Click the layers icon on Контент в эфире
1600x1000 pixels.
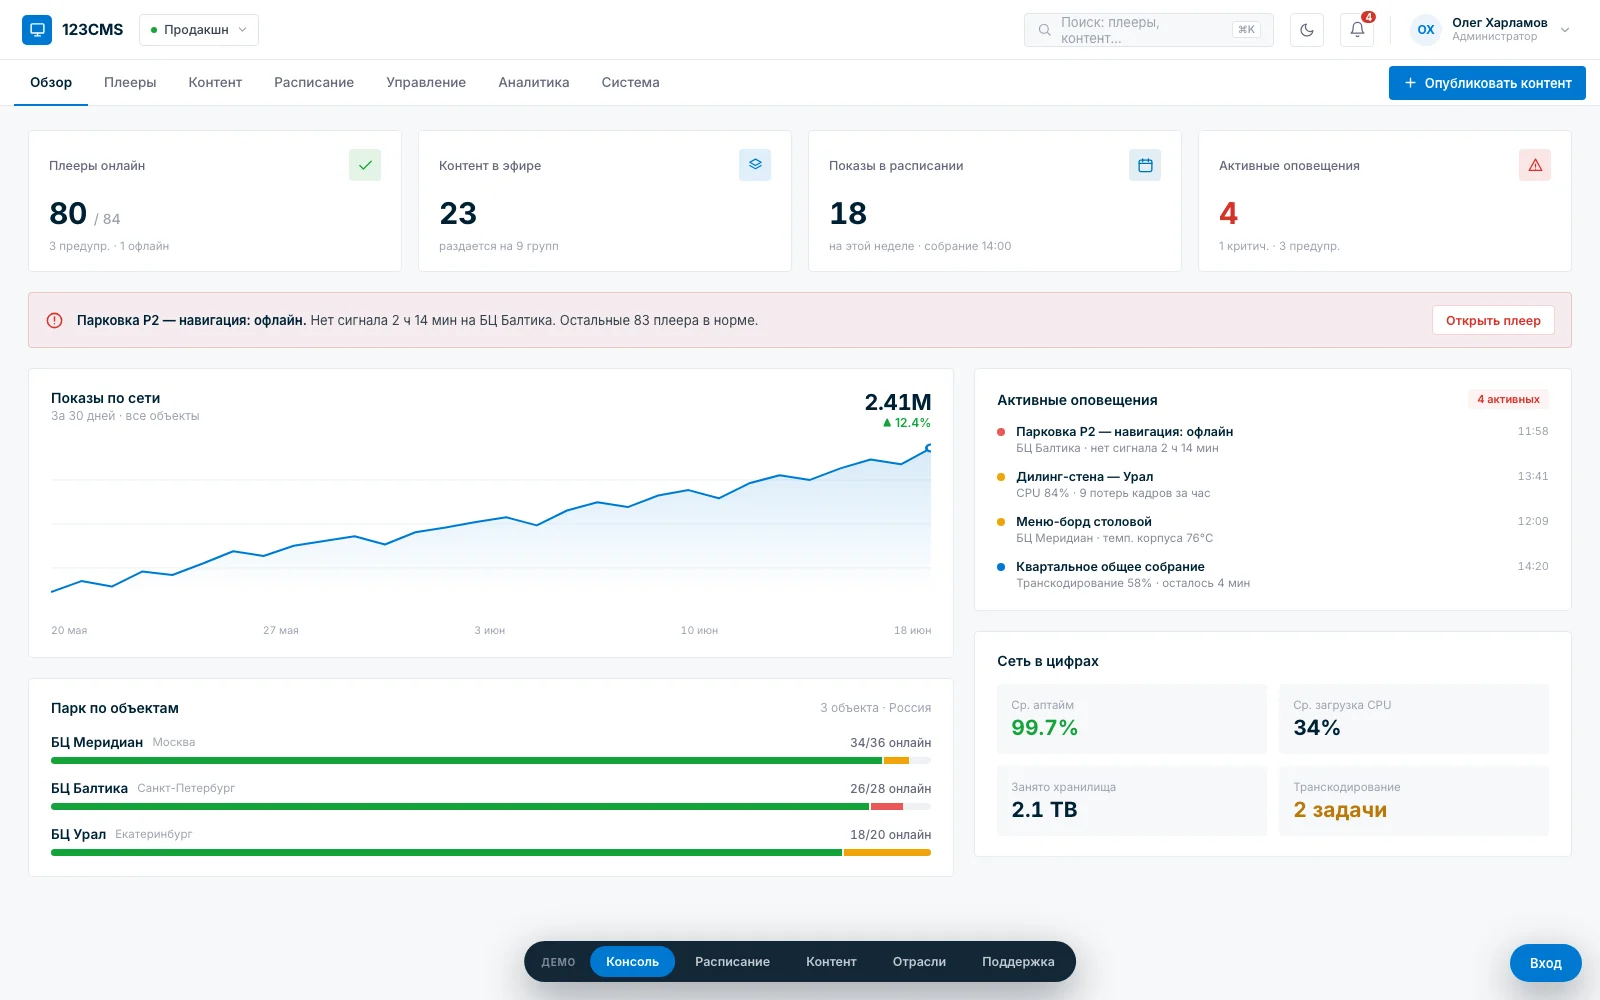click(755, 165)
